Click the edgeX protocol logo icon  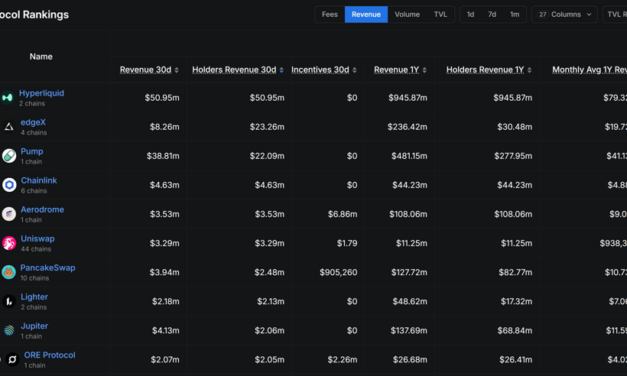coord(9,127)
